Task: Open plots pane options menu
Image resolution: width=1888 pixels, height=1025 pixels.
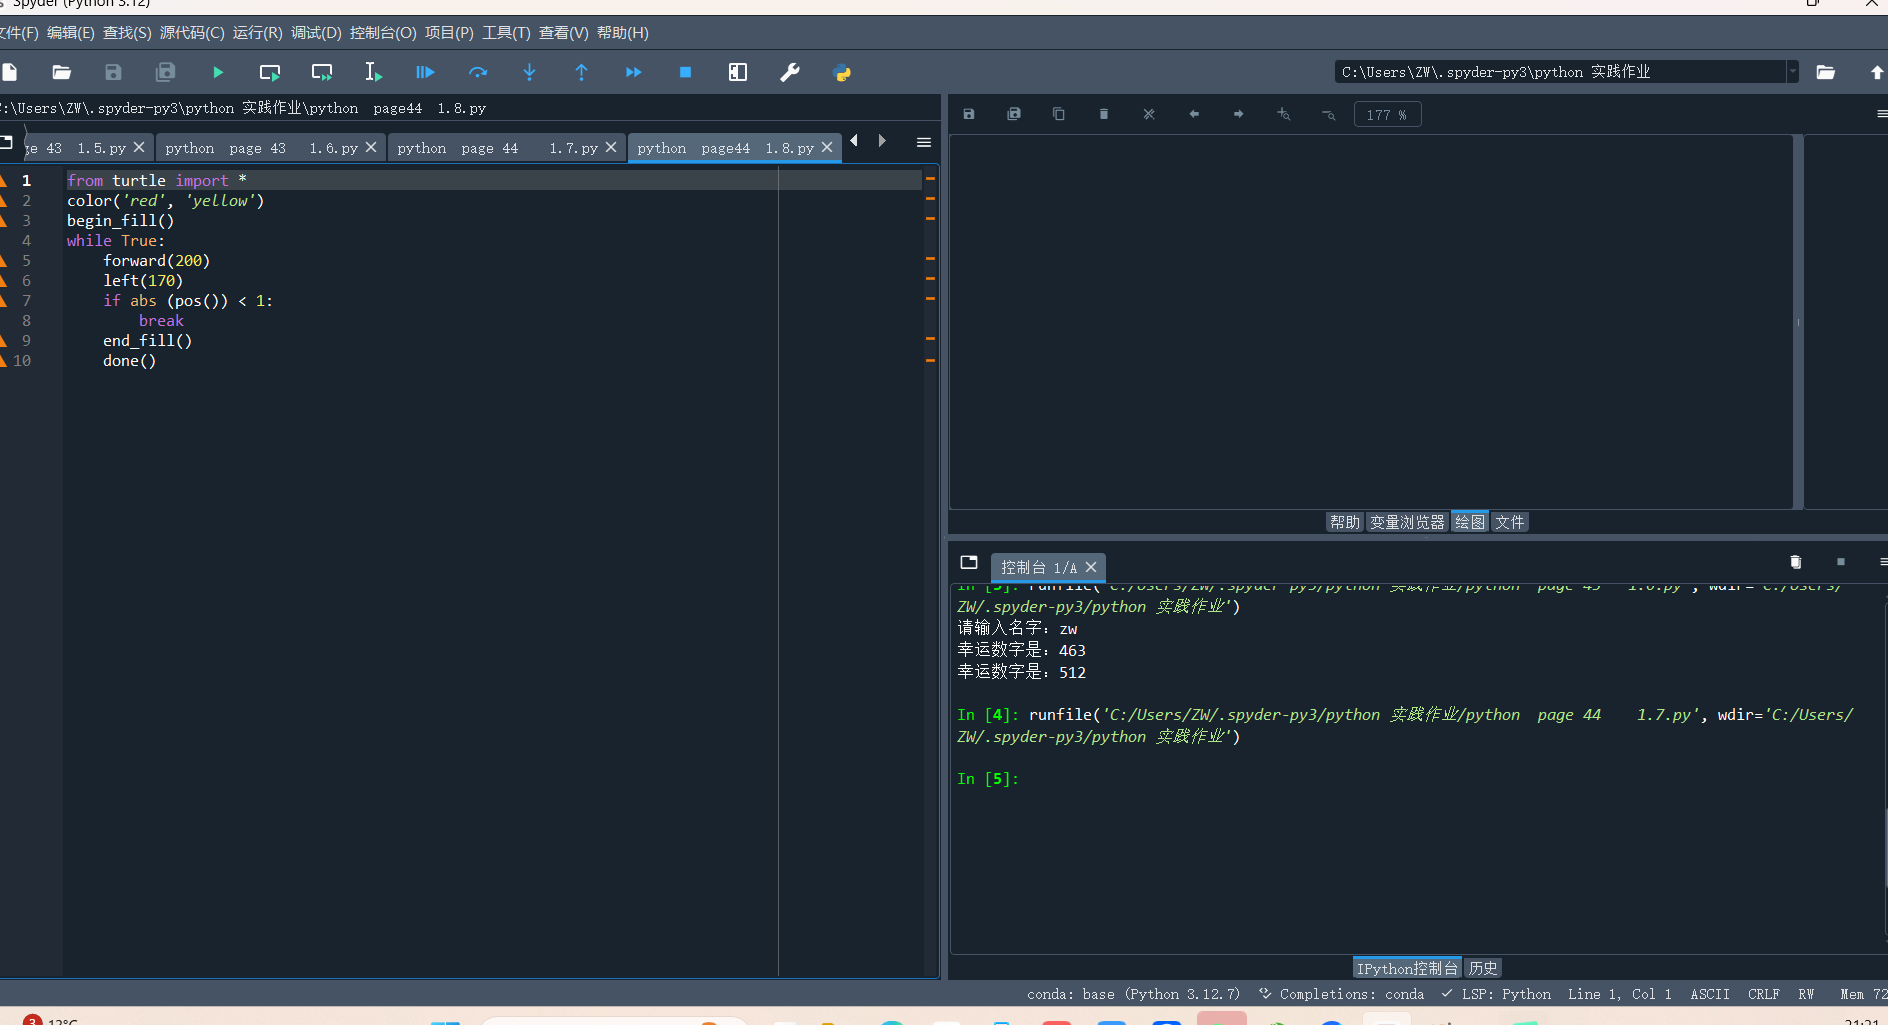Action: pyautogui.click(x=1882, y=114)
